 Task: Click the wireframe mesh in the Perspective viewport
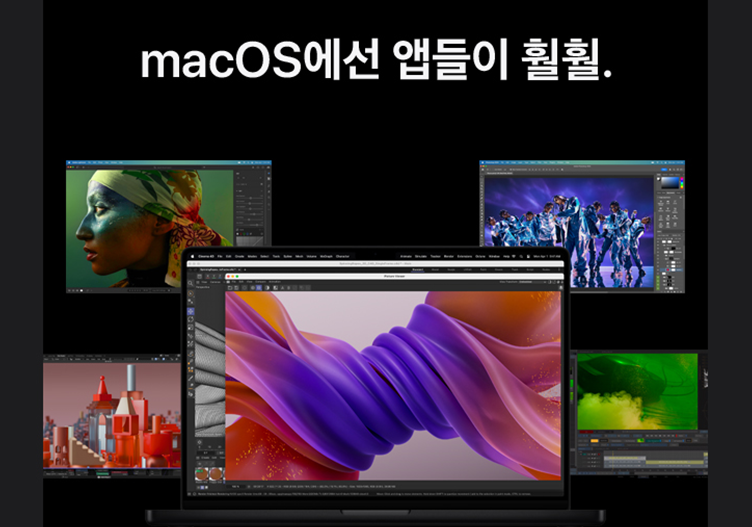click(x=210, y=379)
